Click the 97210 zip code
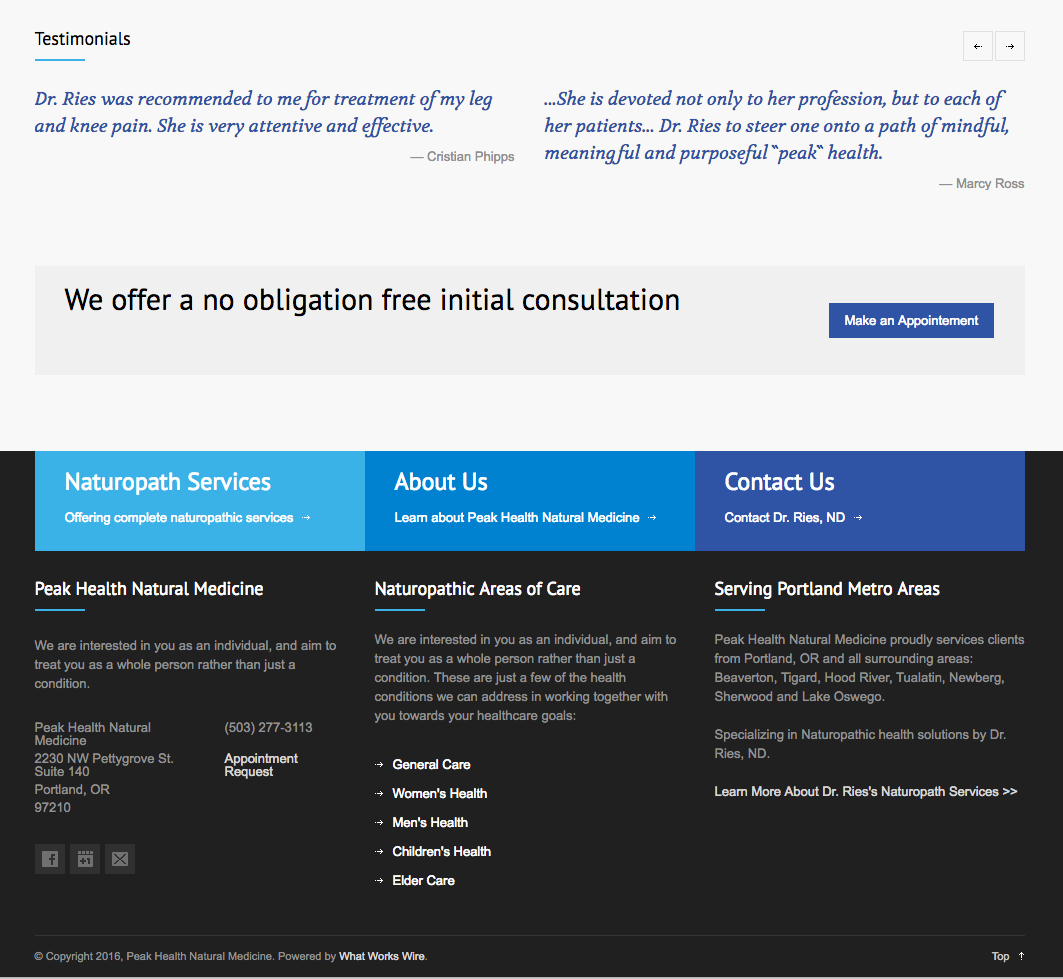 coord(52,807)
